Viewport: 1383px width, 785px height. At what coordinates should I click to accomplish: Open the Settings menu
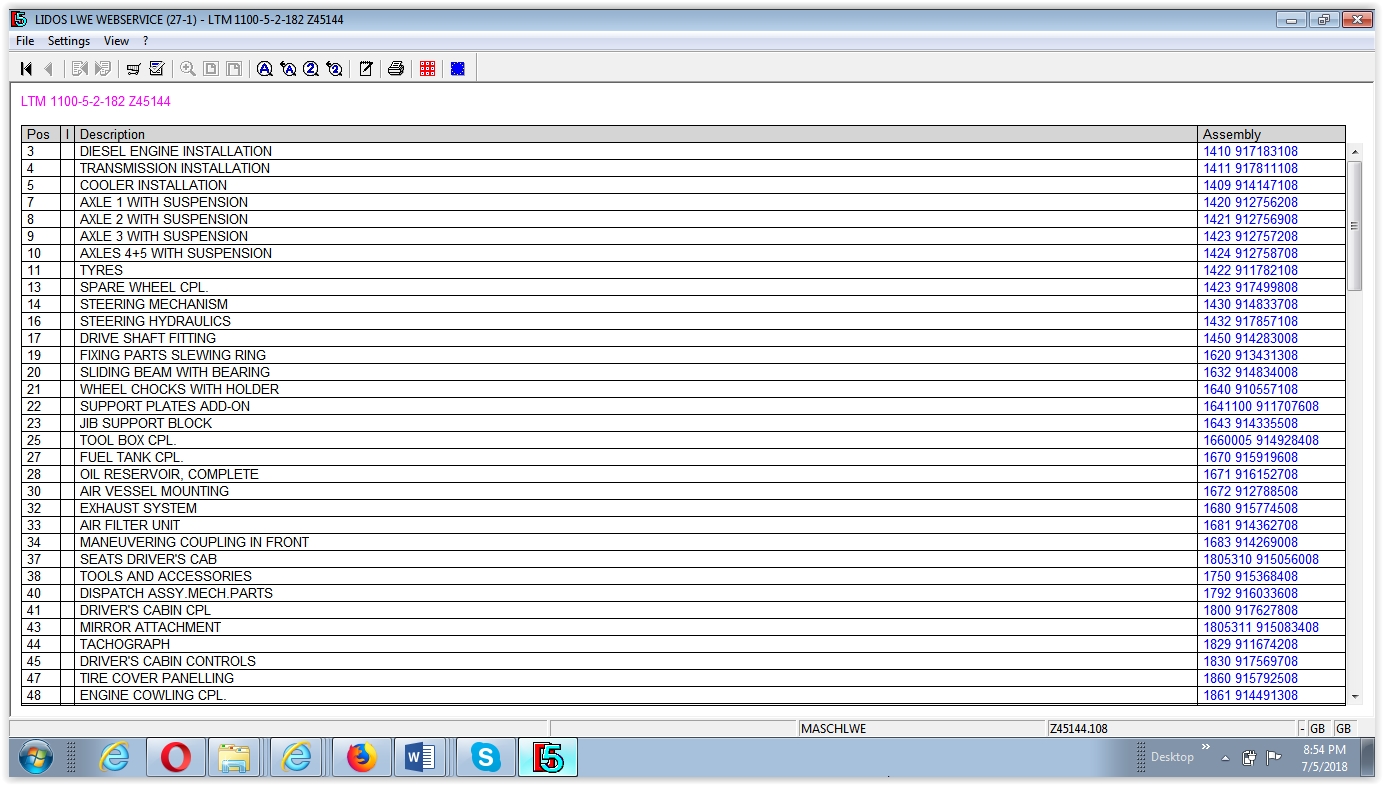69,41
